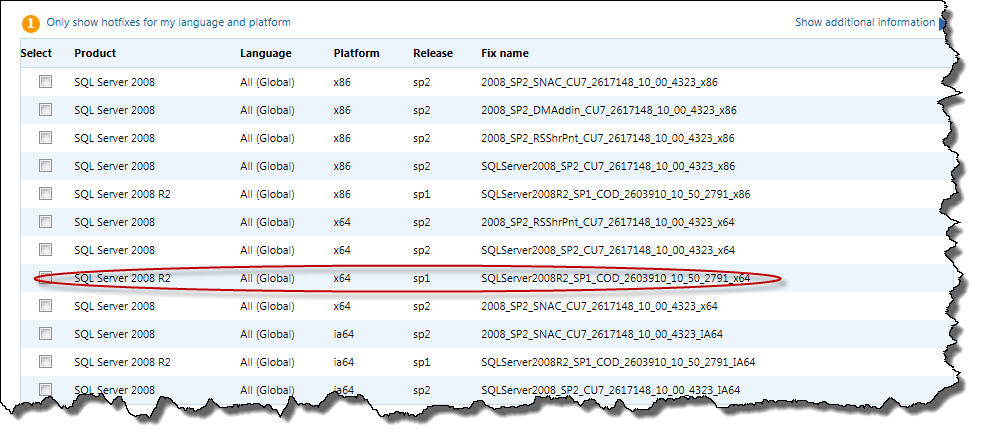This screenshot has height=438, width=985.
Task: Select SQLServer2008R2_SP1_COD IA64 row checkbox
Action: [x=45, y=361]
